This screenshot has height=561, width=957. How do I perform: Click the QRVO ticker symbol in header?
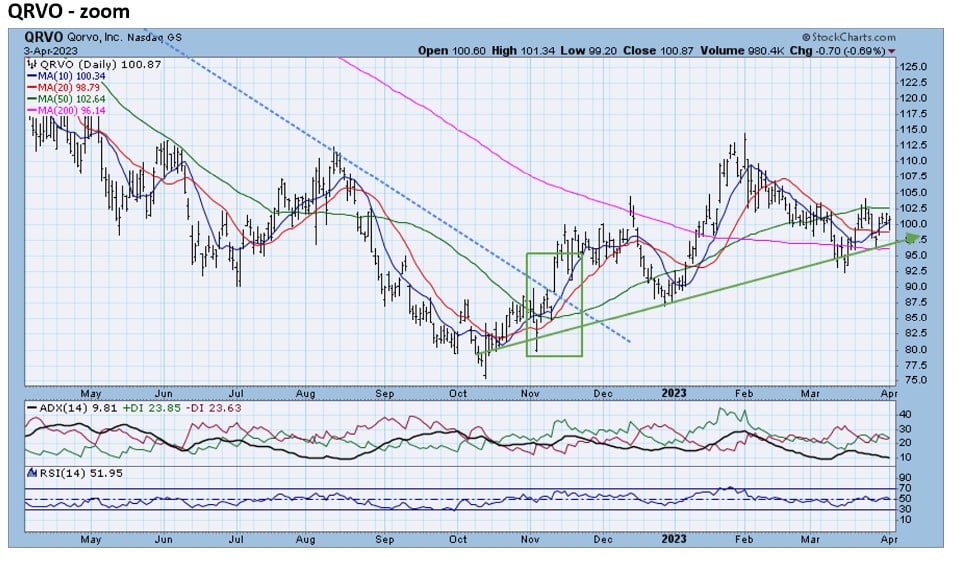[40, 37]
